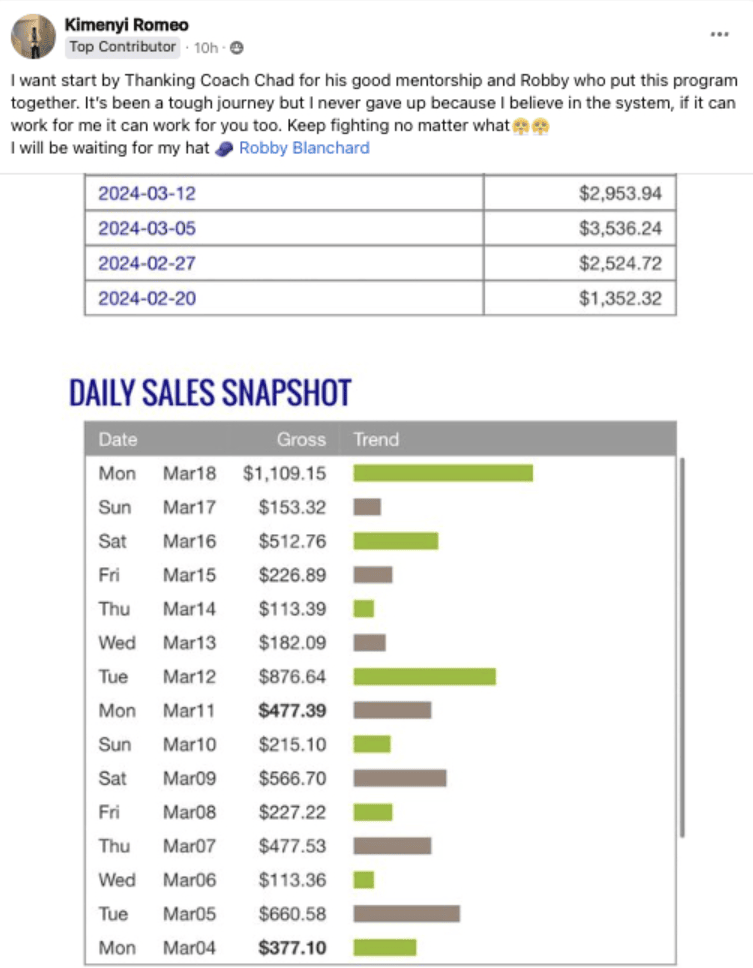Viewport: 753px width, 968px height.
Task: Click Kimenyi Romeo's profile picture
Action: 33,36
